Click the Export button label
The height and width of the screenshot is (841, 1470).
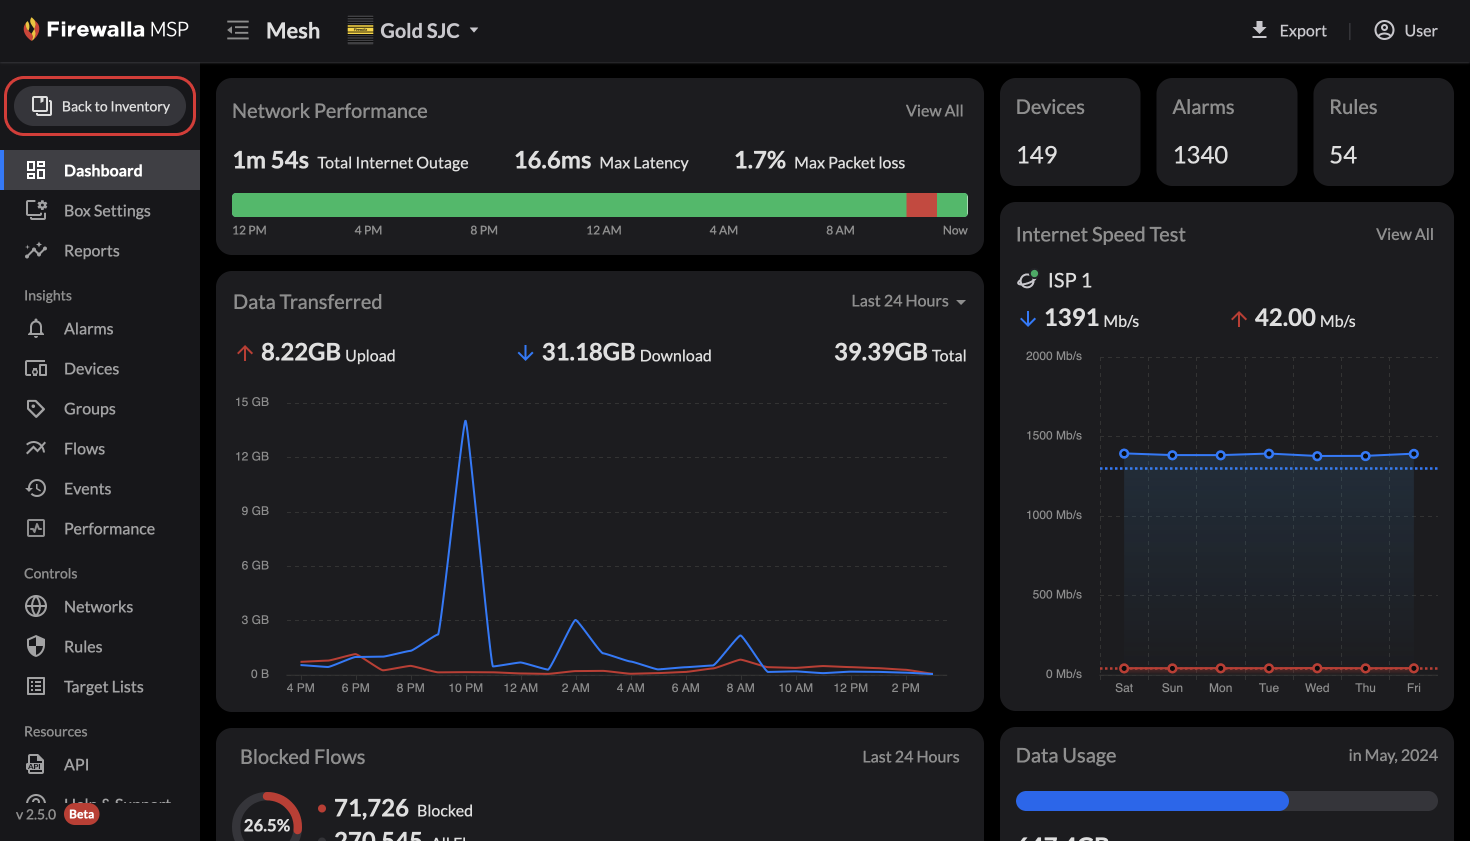tap(1303, 31)
